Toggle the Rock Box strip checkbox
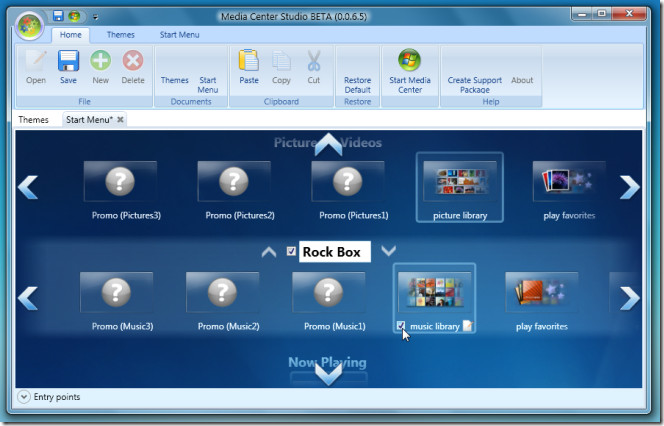The height and width of the screenshot is (426, 664). point(291,251)
